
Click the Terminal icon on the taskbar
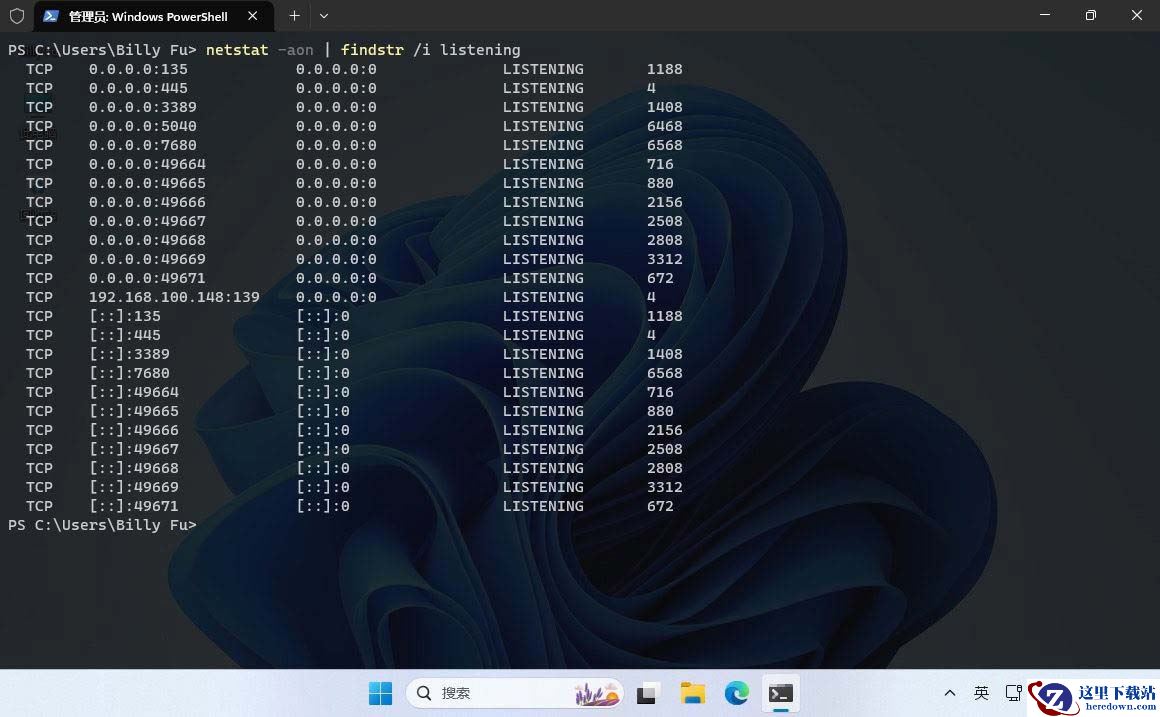point(780,693)
